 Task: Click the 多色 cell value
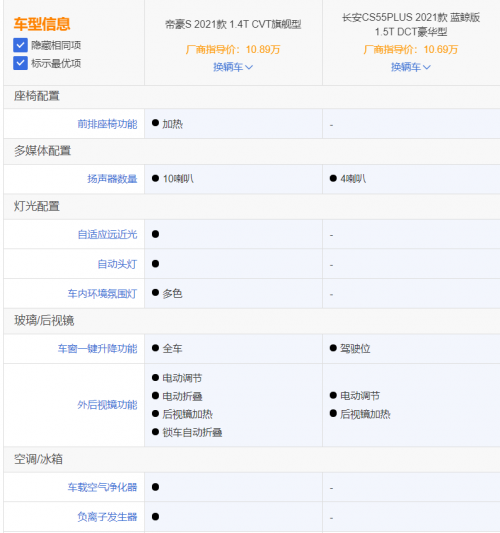click(172, 294)
